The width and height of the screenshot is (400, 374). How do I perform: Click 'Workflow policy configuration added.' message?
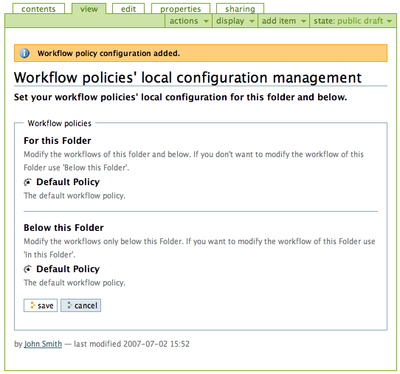(109, 53)
